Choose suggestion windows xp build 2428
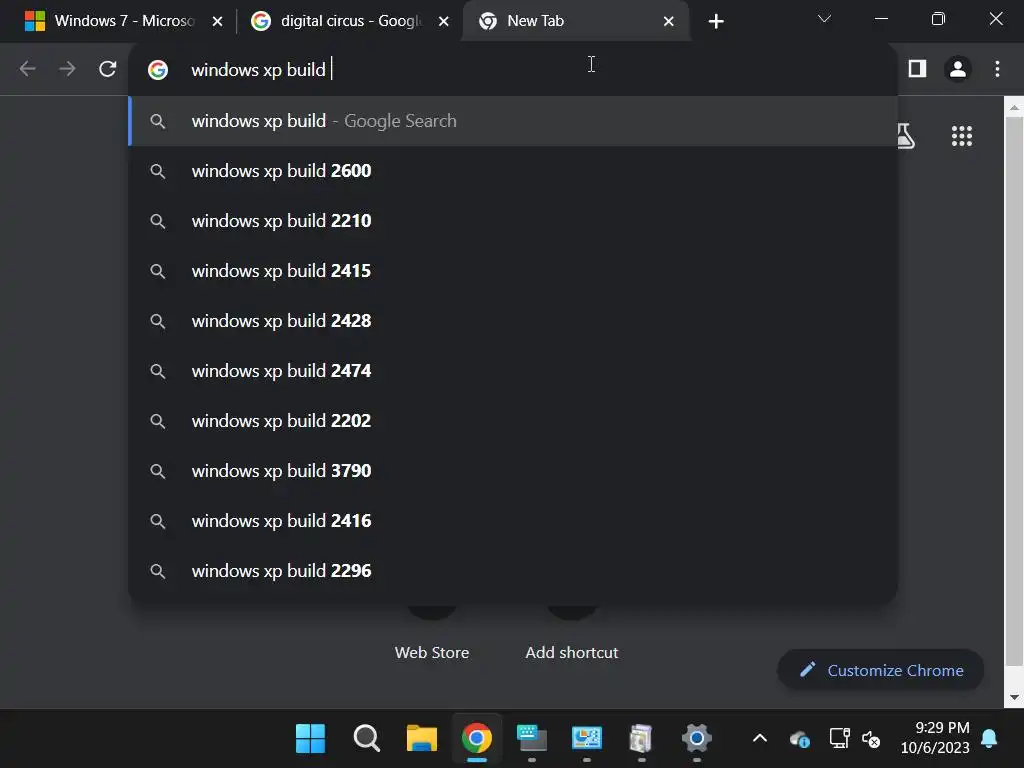This screenshot has height=768, width=1024. (x=513, y=321)
